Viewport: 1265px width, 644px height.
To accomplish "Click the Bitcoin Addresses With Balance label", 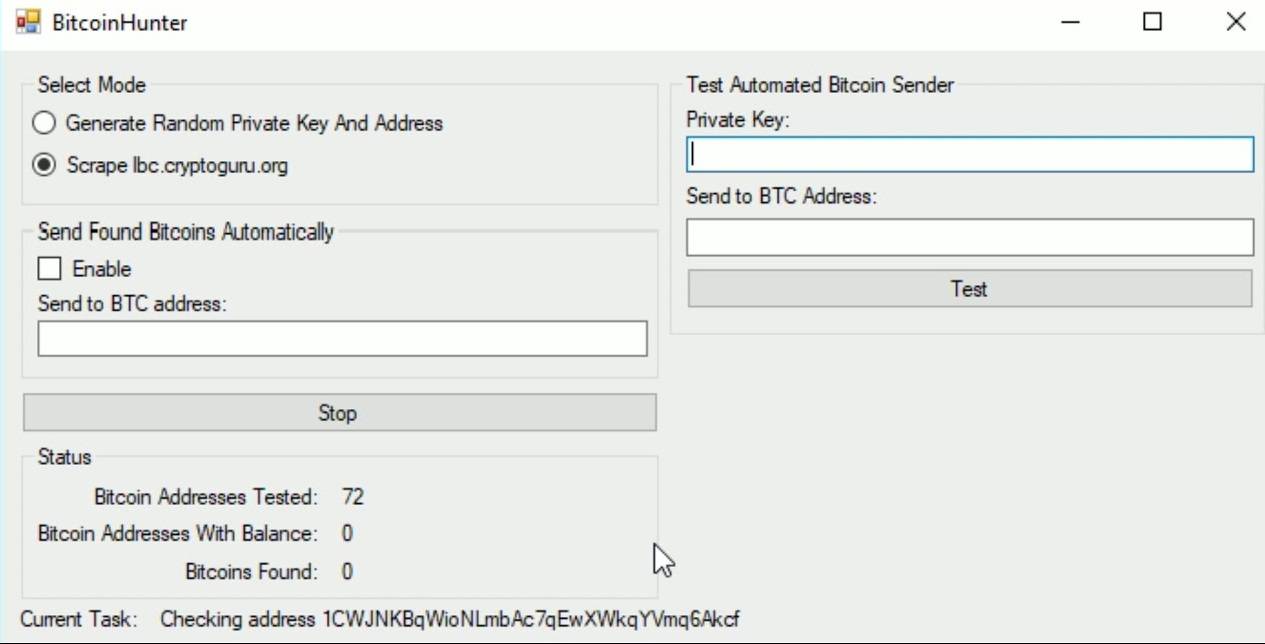I will click(x=177, y=534).
